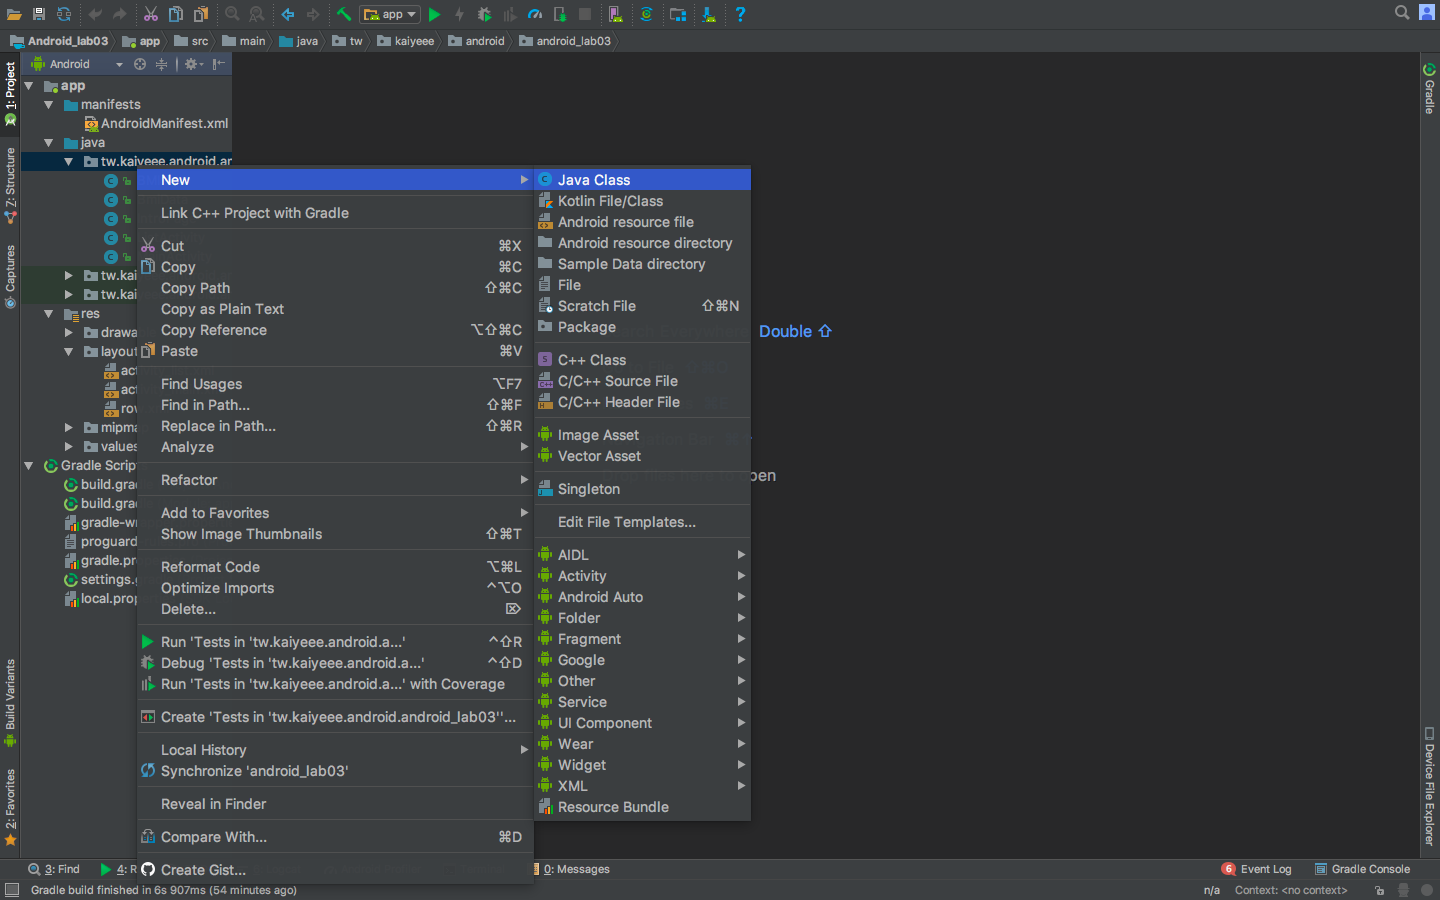This screenshot has height=900, width=1440.
Task: Expand the Activity submenu arrow
Action: click(741, 576)
